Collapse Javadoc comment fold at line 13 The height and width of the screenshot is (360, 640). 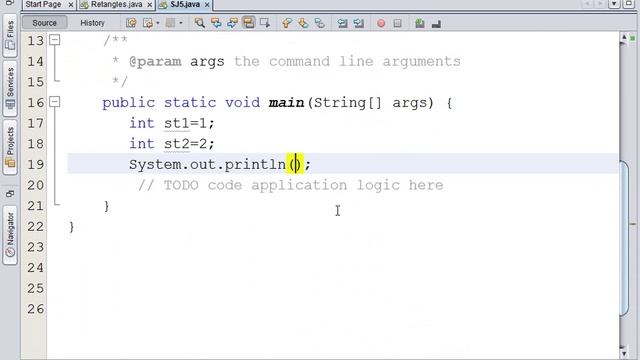pos(55,40)
